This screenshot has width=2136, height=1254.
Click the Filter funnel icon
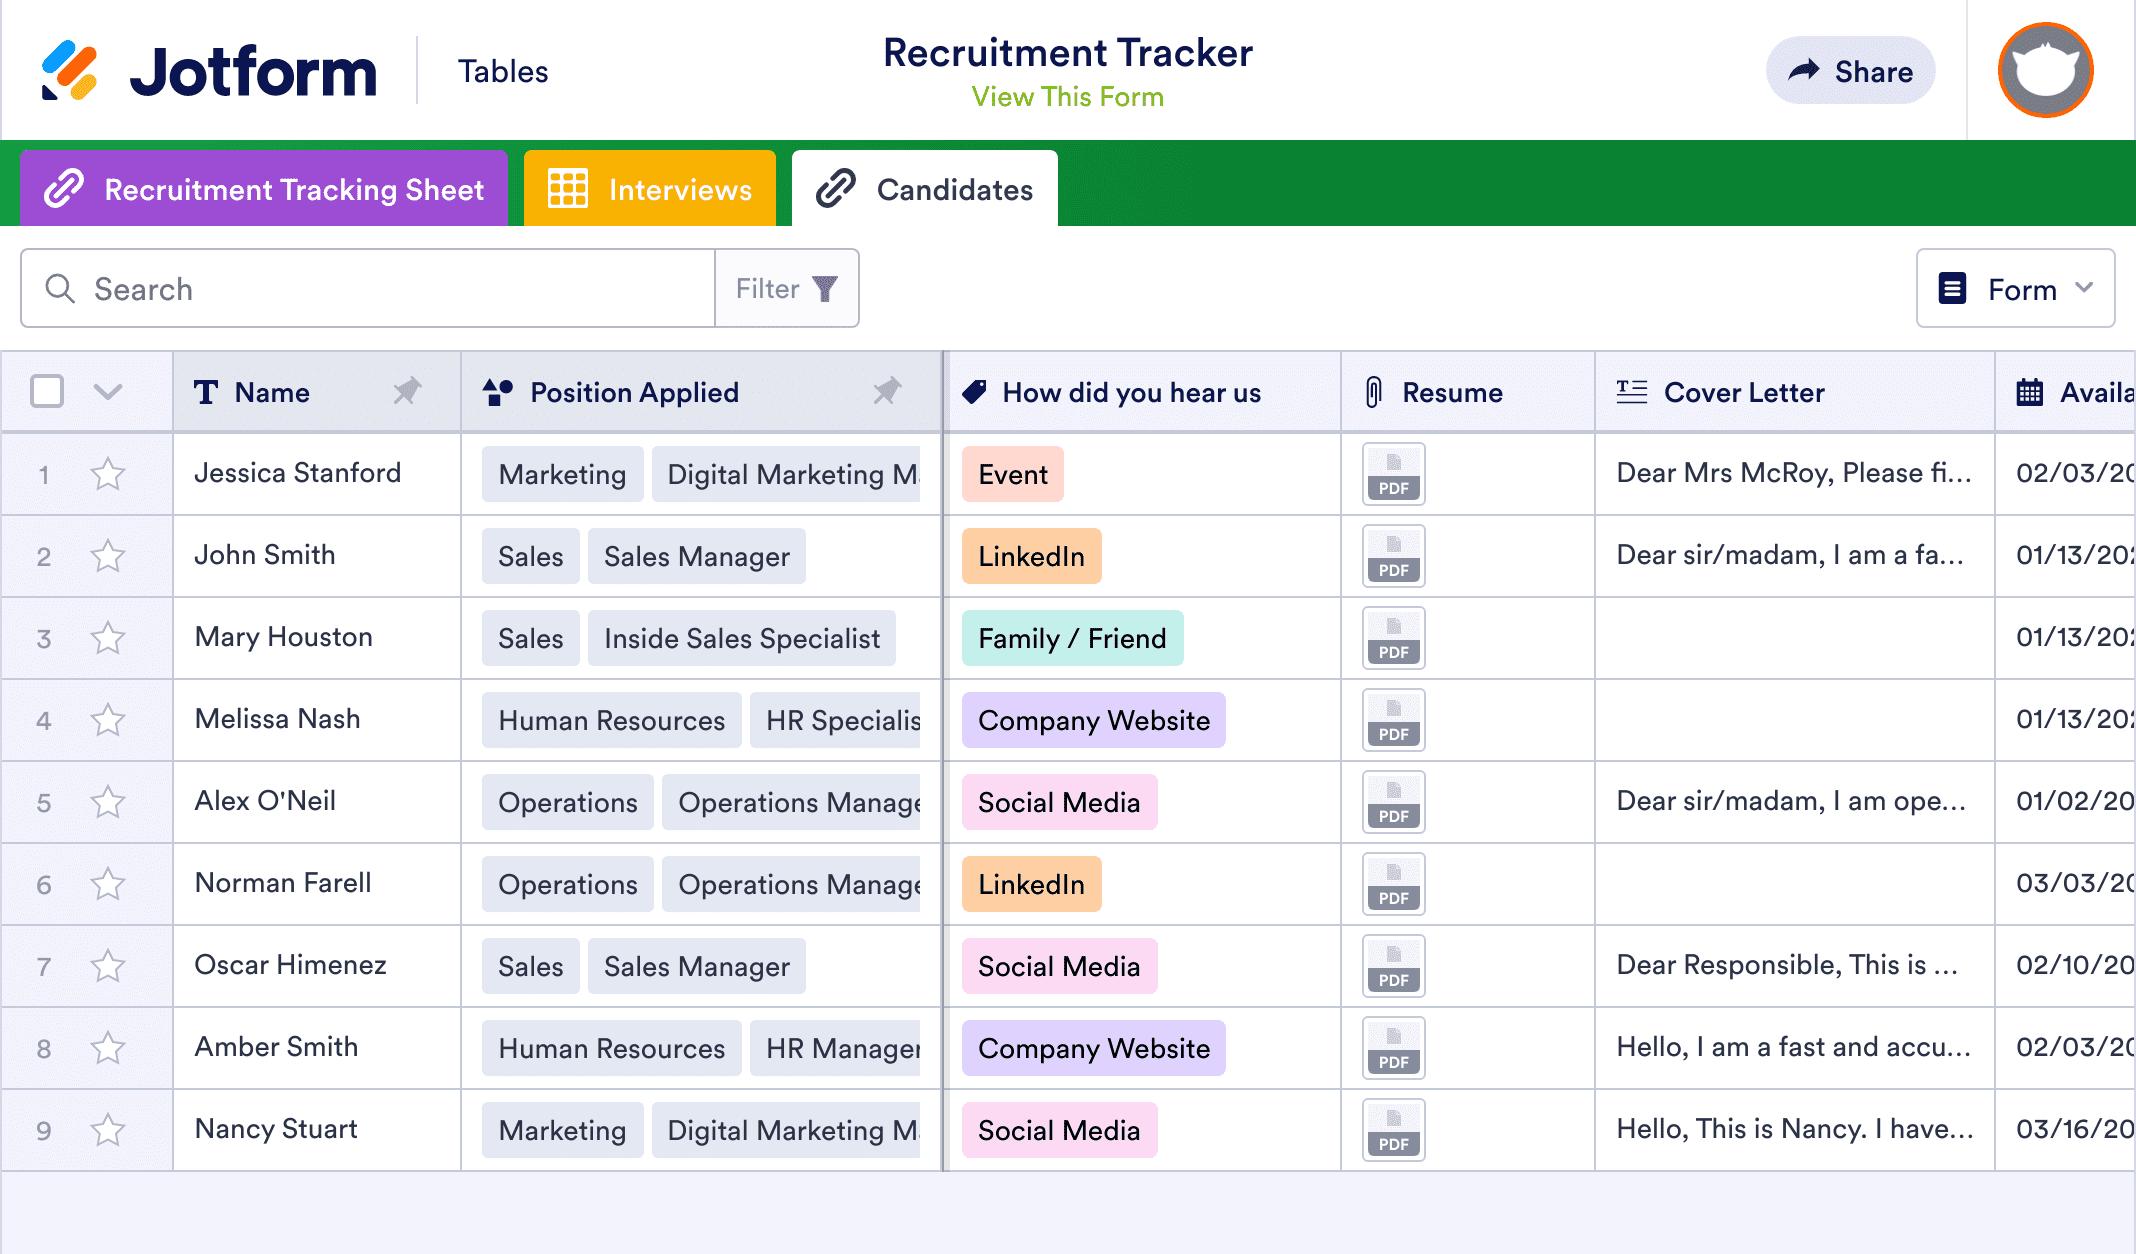(823, 288)
